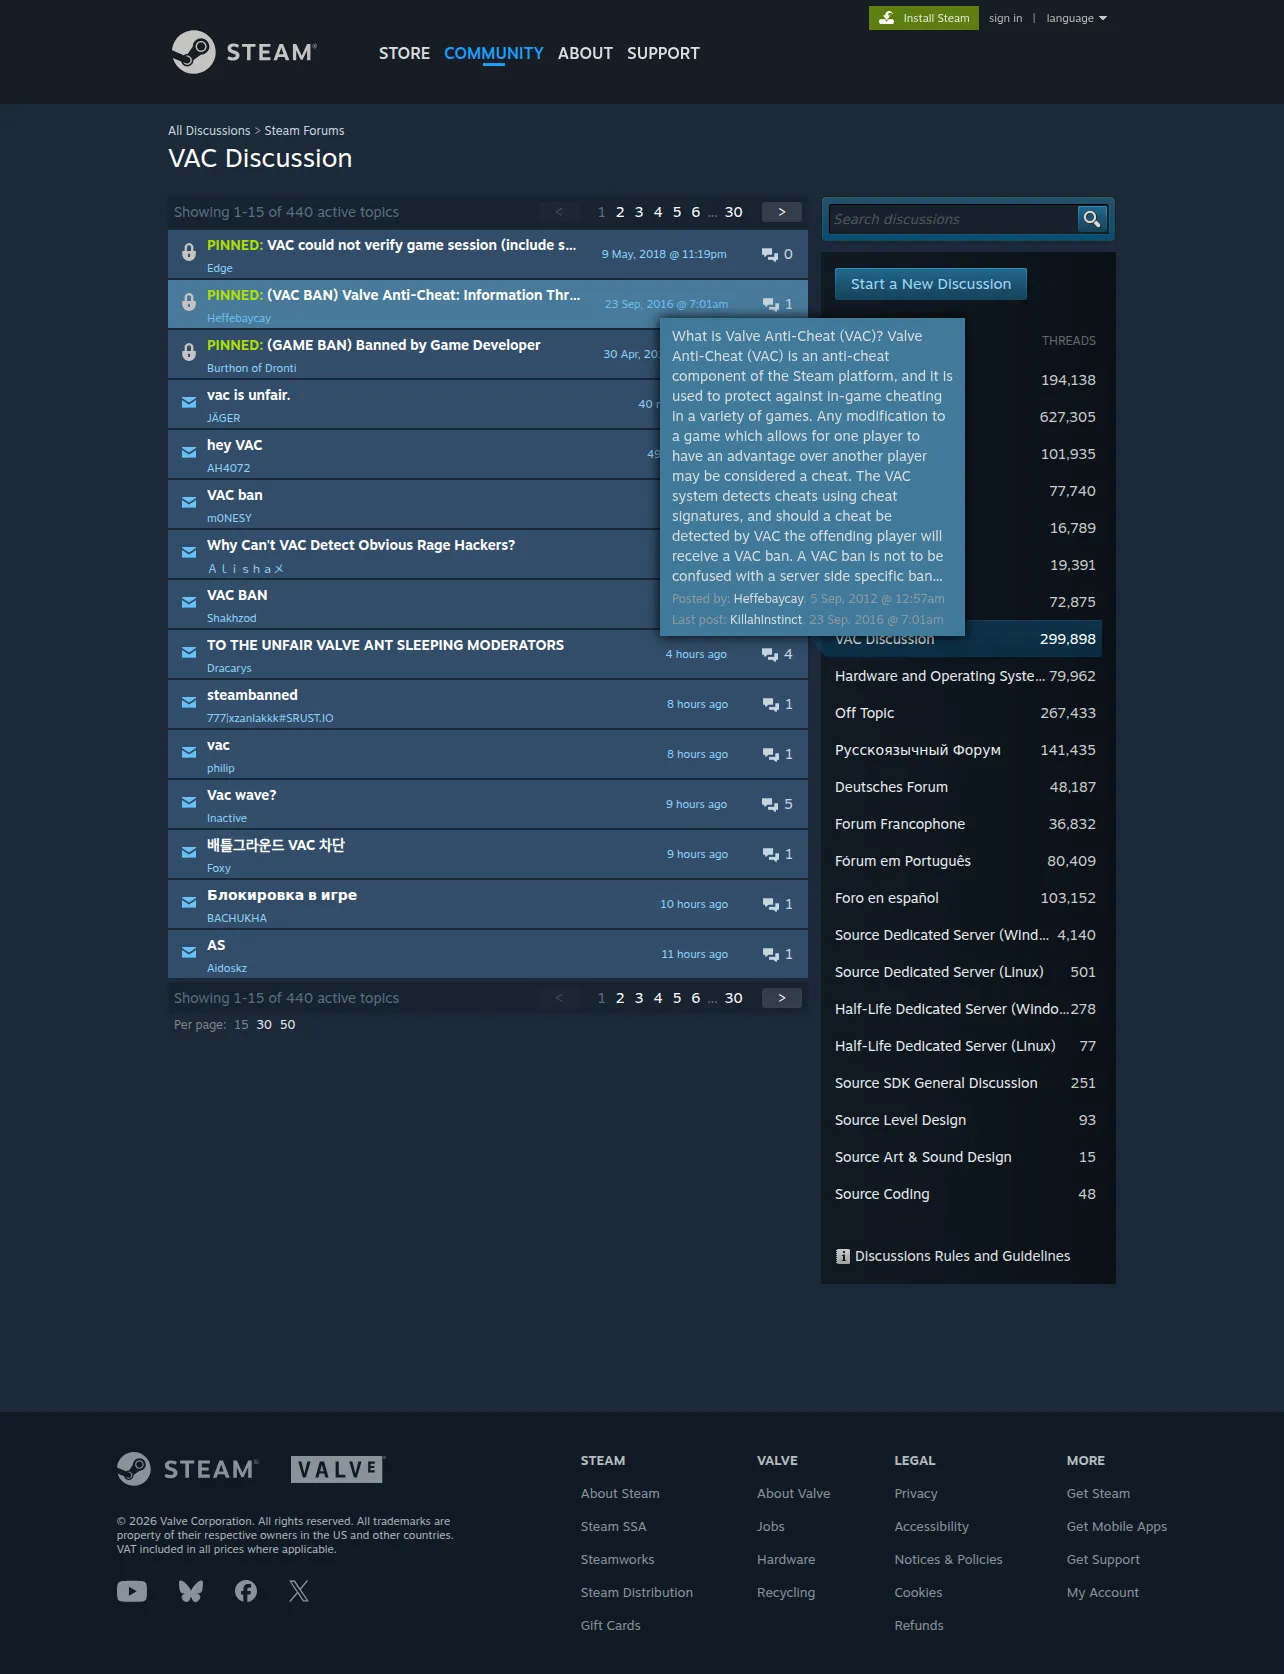The width and height of the screenshot is (1284, 1674).
Task: Click the envelope icon beside 'Vac wave?'
Action: tap(189, 802)
